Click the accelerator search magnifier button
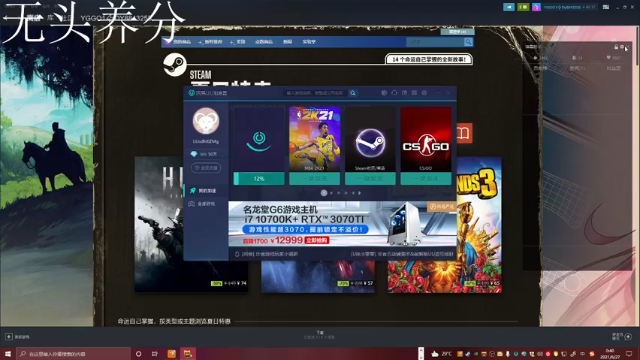 tap(353, 93)
